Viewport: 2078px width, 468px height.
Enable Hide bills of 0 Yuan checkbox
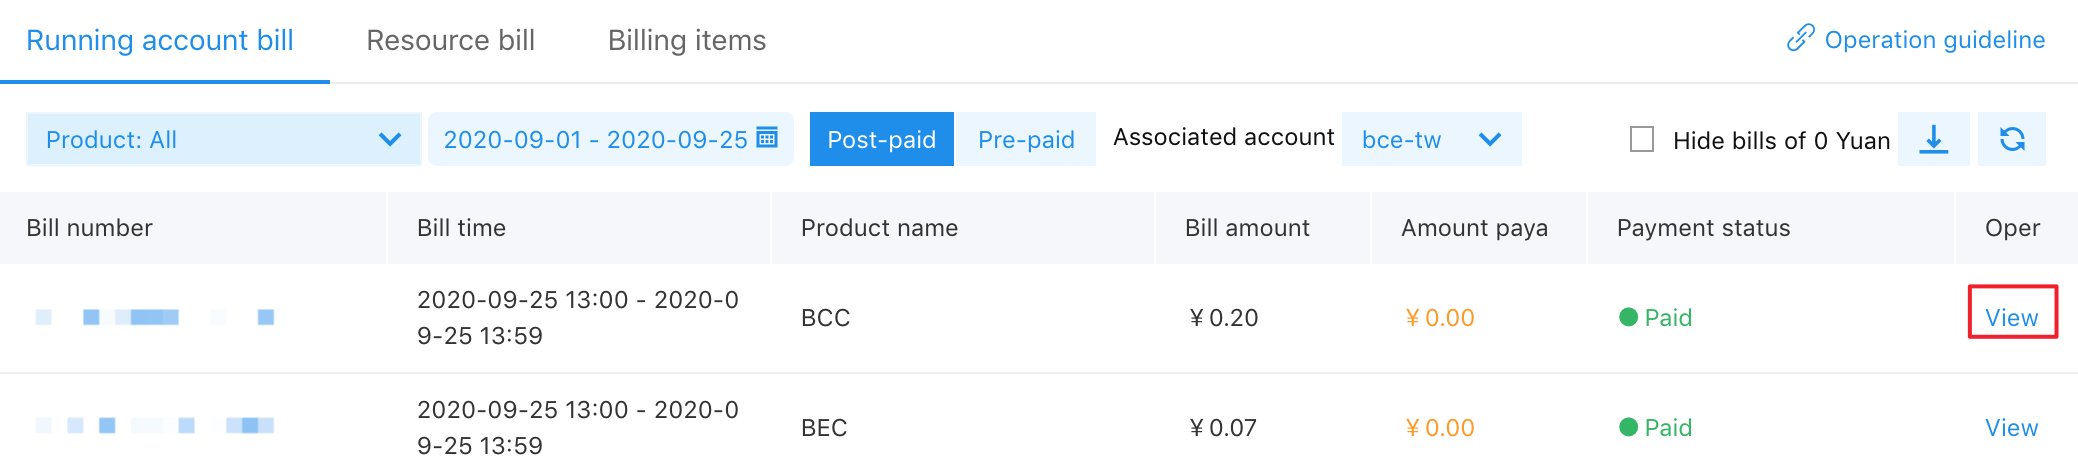tap(1642, 139)
